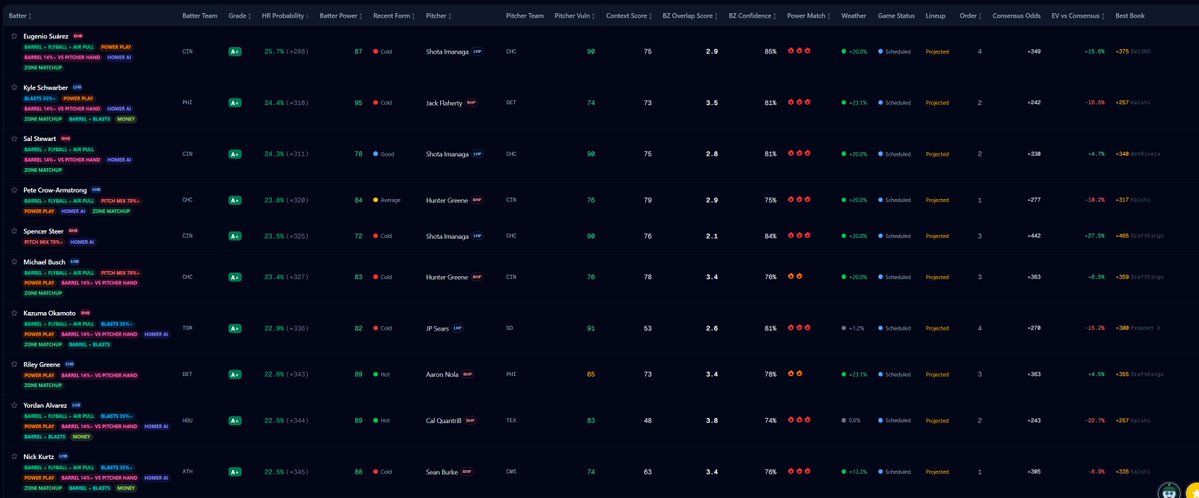
Task: Toggle the favorite star for Sal Stewart
Action: click(x=14, y=138)
